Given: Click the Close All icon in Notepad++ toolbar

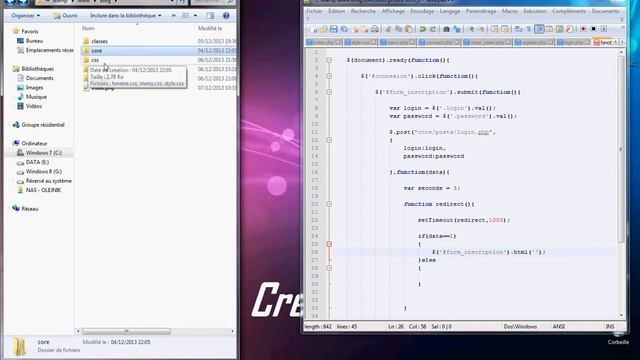Looking at the screenshot, I should coord(364,29).
